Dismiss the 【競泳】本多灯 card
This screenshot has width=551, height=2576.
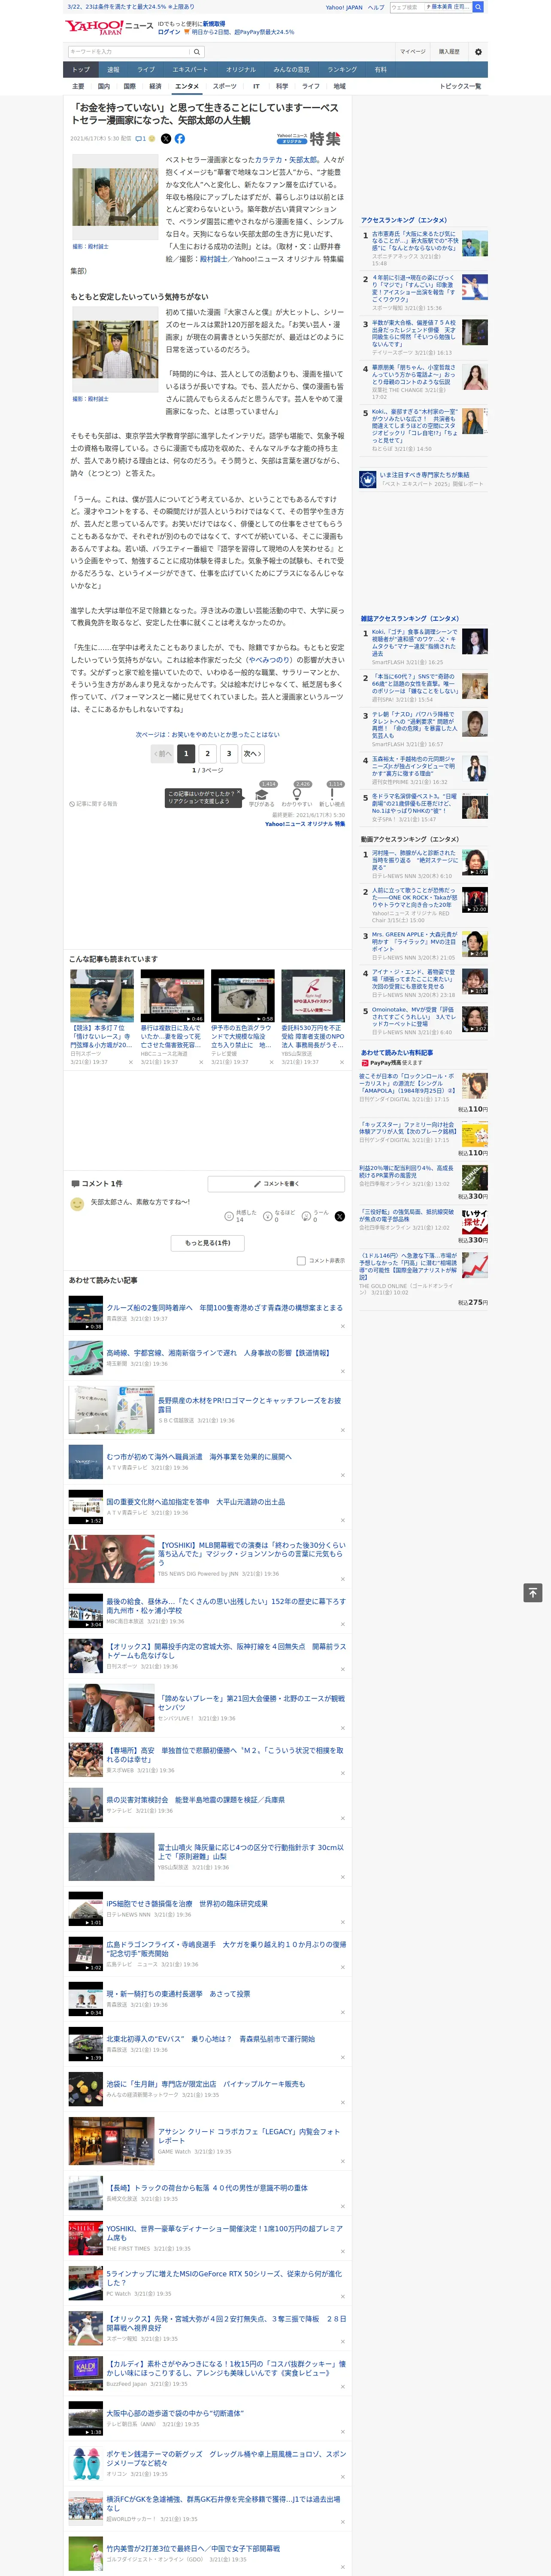(131, 1062)
